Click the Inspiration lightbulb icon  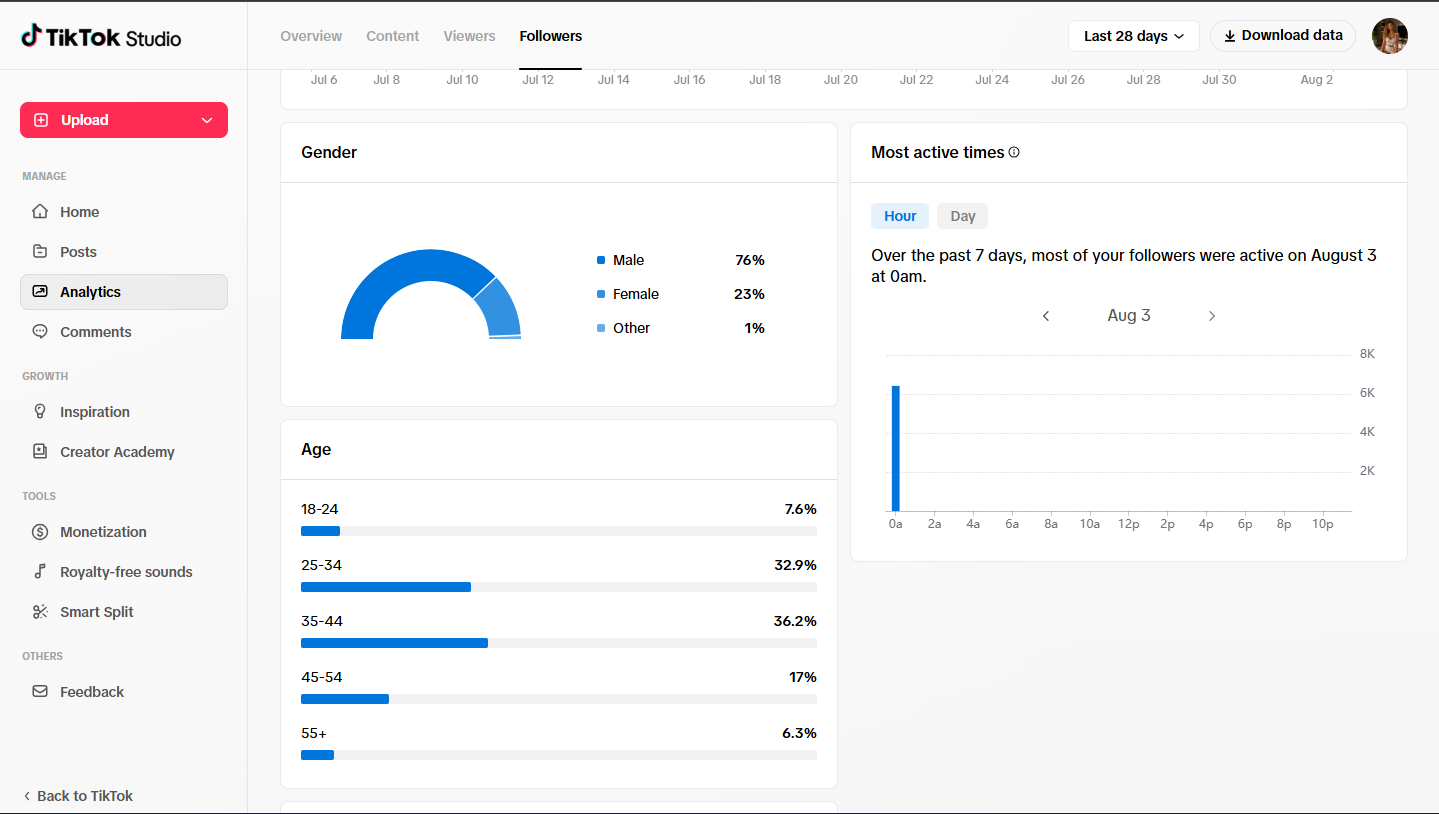click(40, 412)
